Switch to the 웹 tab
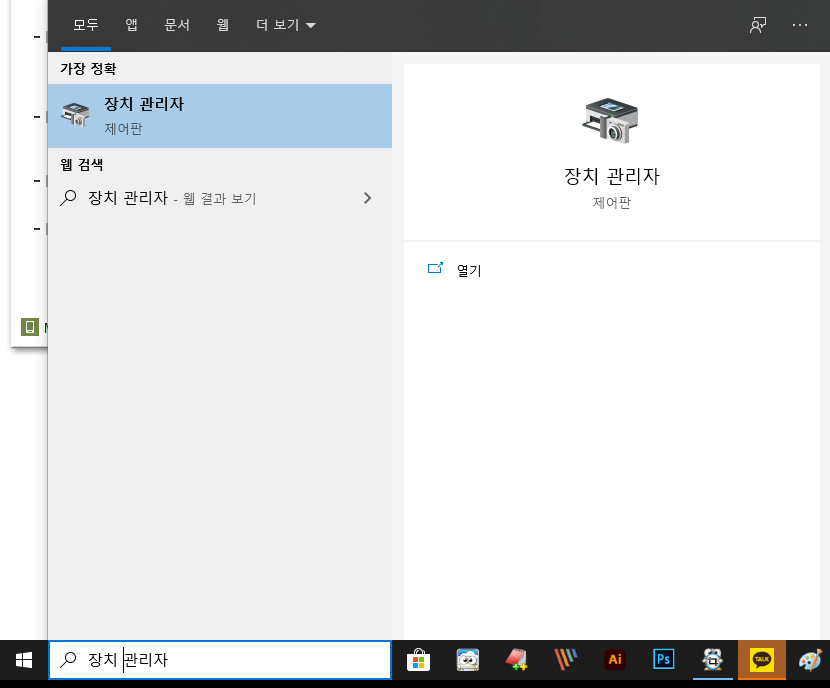Viewport: 830px width, 688px height. [223, 25]
